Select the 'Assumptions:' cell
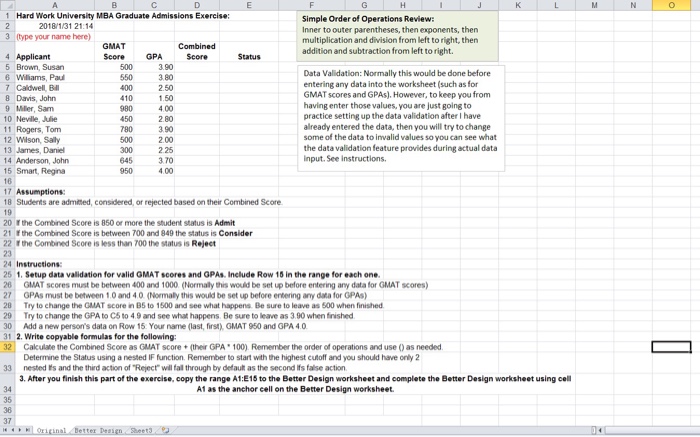The height and width of the screenshot is (437, 700). 54,191
